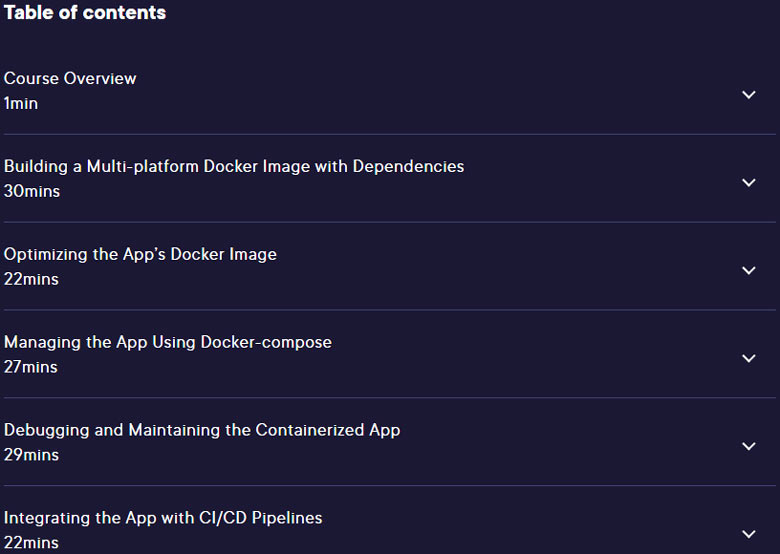Image resolution: width=780 pixels, height=554 pixels.
Task: Select Debugging and Maintaining the Containerized App title
Action: point(202,430)
